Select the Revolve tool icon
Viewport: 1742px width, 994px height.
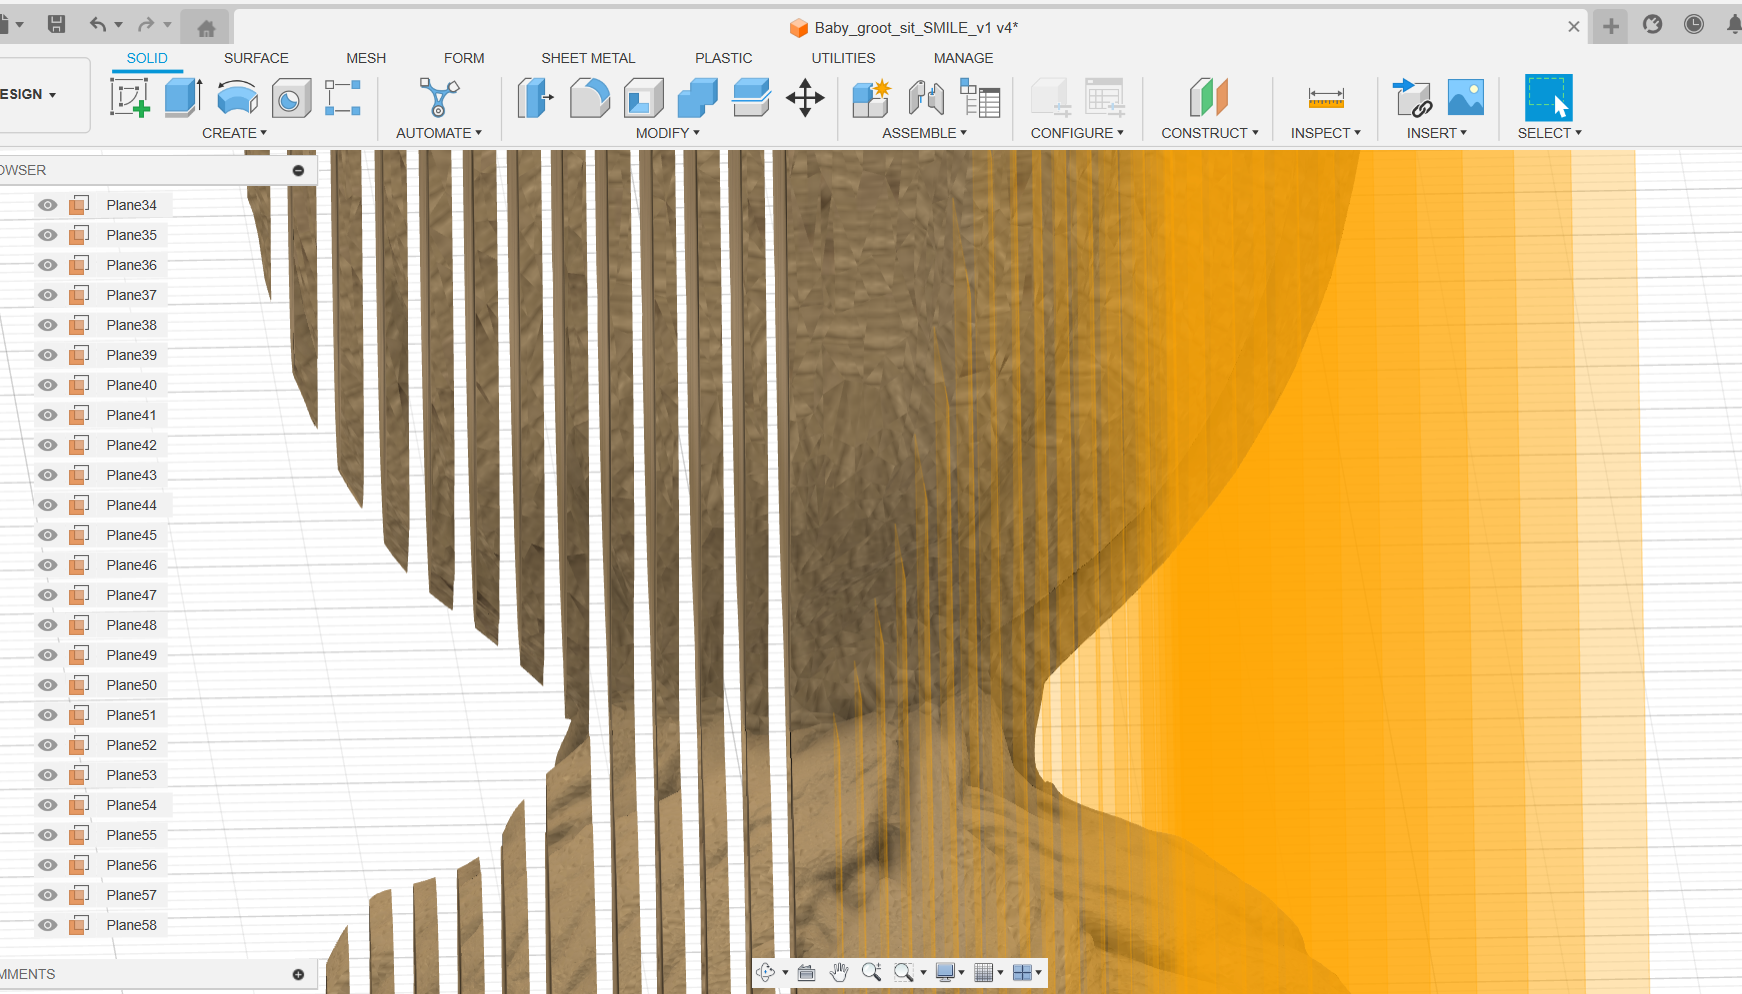pos(237,98)
